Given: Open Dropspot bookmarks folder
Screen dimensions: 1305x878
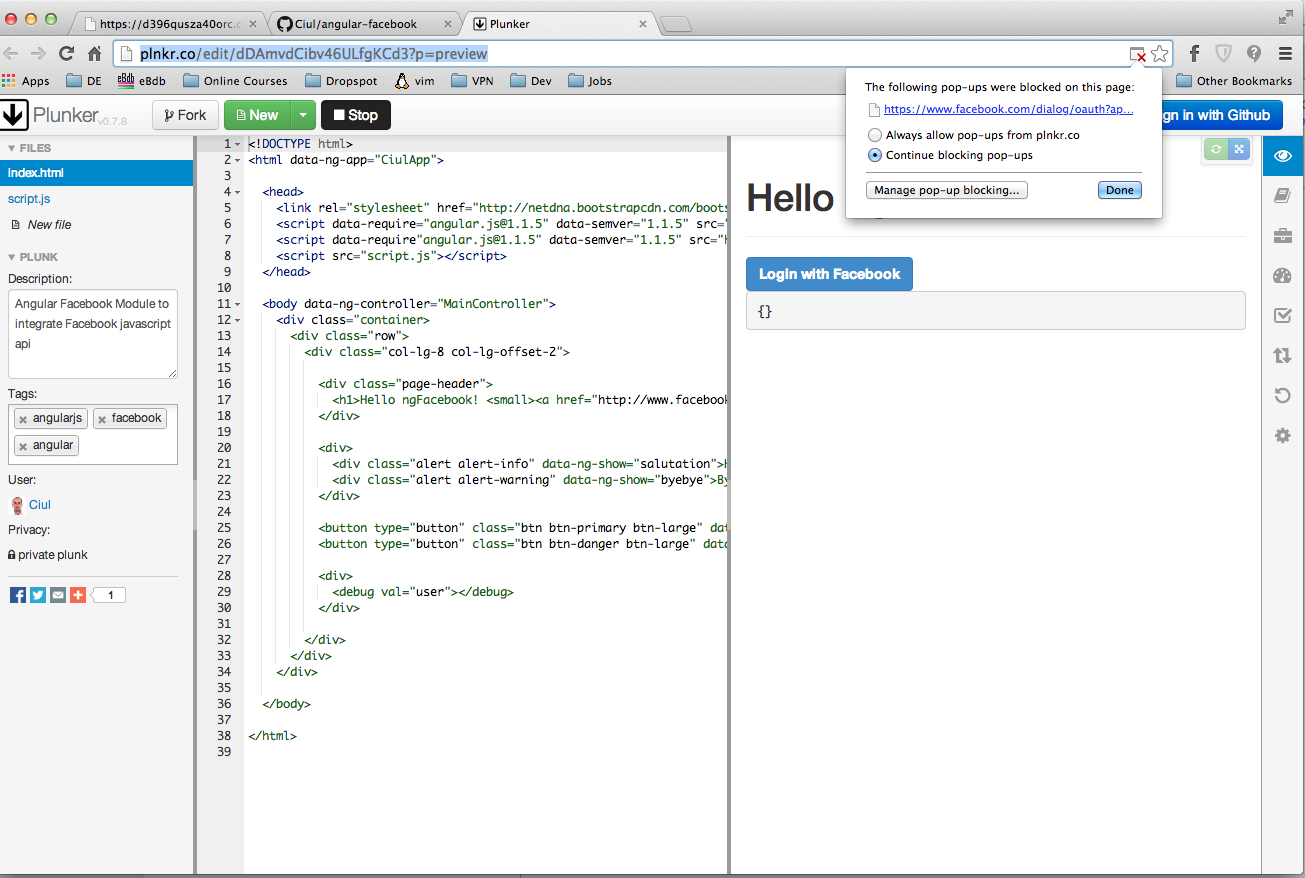Looking at the screenshot, I should 343,81.
